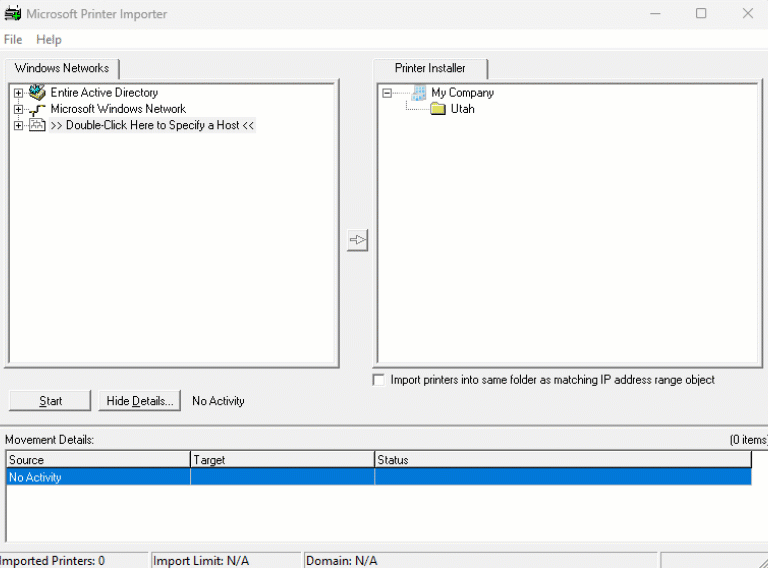Select the Utah folder label

(462, 109)
